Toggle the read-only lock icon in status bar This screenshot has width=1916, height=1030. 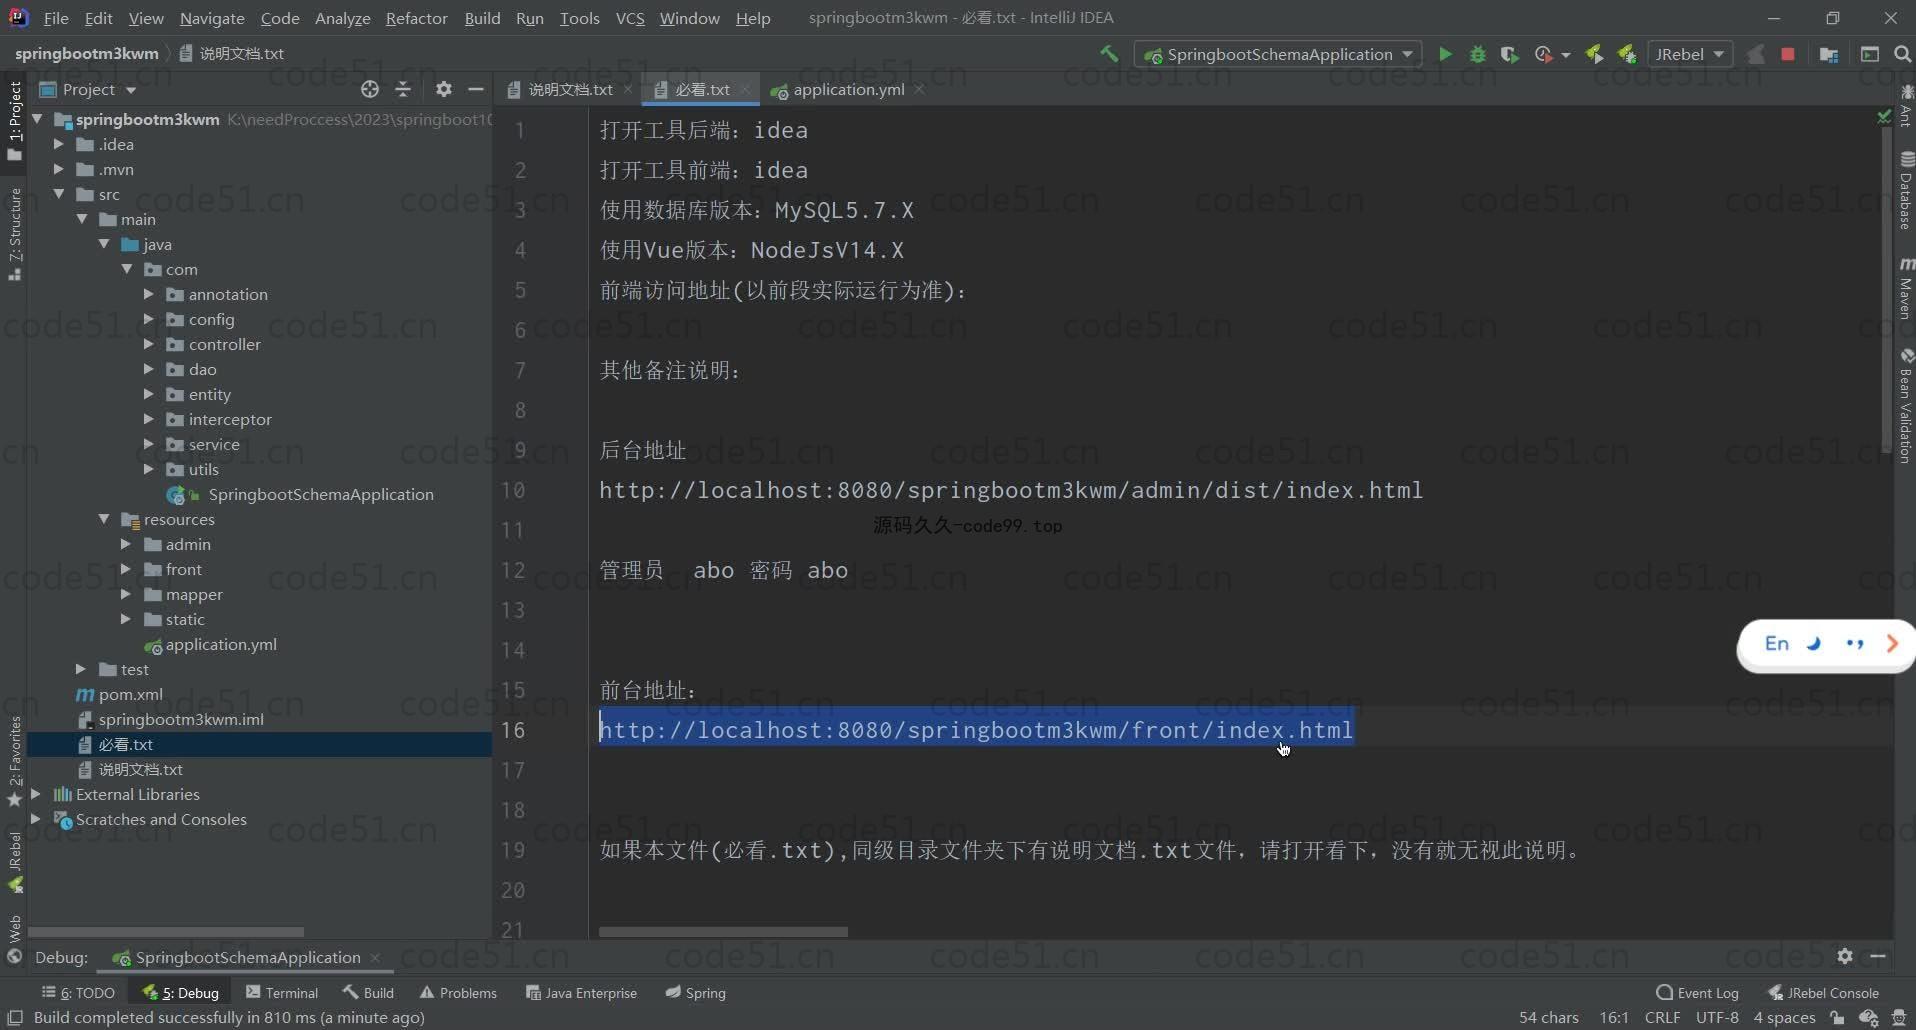point(1837,1018)
